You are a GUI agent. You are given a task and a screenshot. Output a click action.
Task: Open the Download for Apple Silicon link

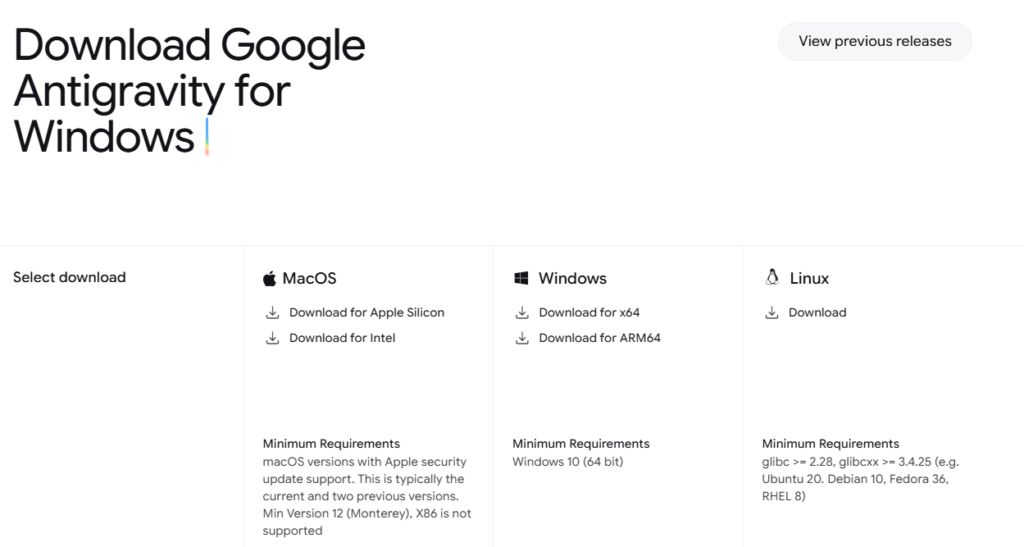tap(366, 313)
